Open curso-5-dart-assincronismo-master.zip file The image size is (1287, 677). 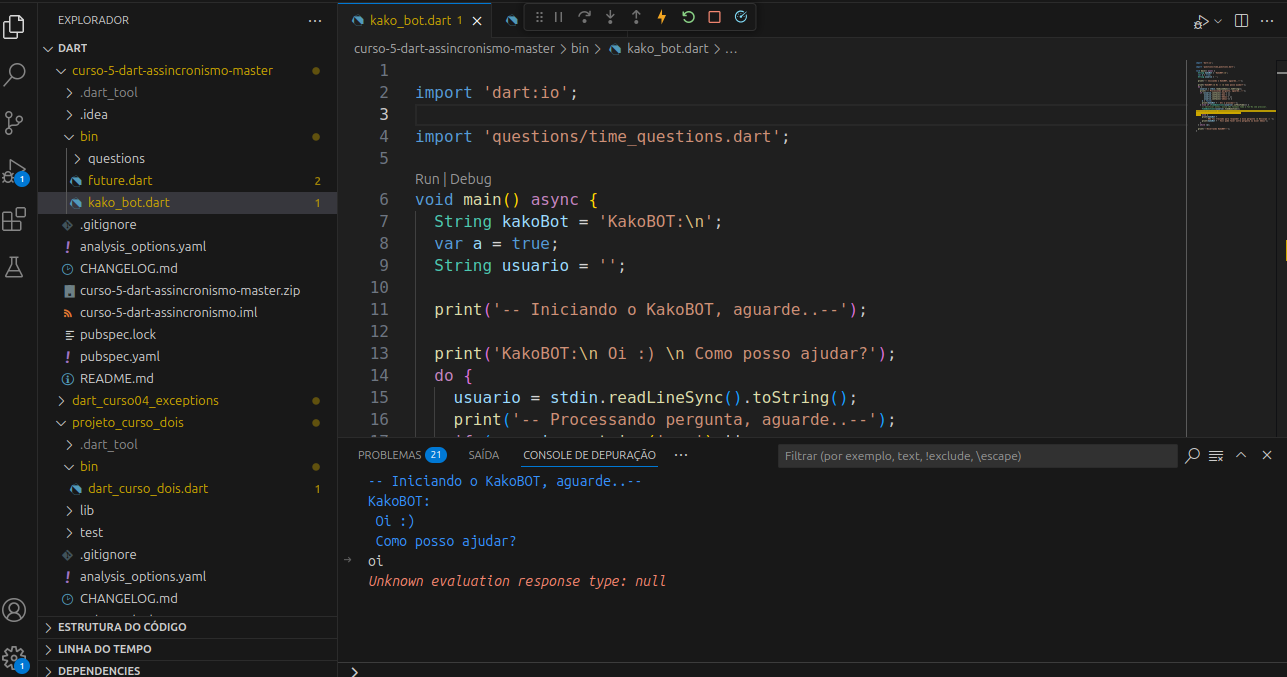188,290
